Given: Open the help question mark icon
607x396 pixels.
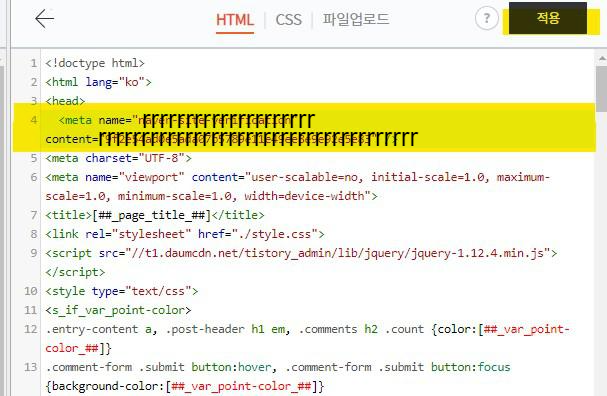Looking at the screenshot, I should coord(487,18).
